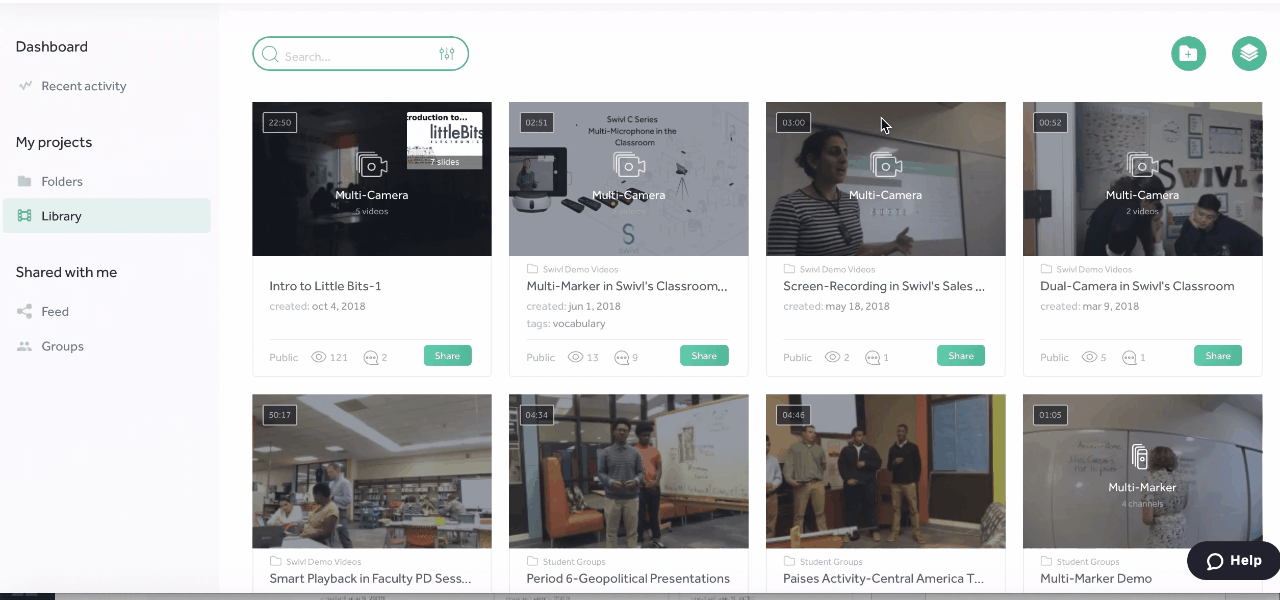The width and height of the screenshot is (1280, 600).
Task: Open Period 6-Geopolitical Presentations video thumbnail
Action: pyautogui.click(x=628, y=471)
